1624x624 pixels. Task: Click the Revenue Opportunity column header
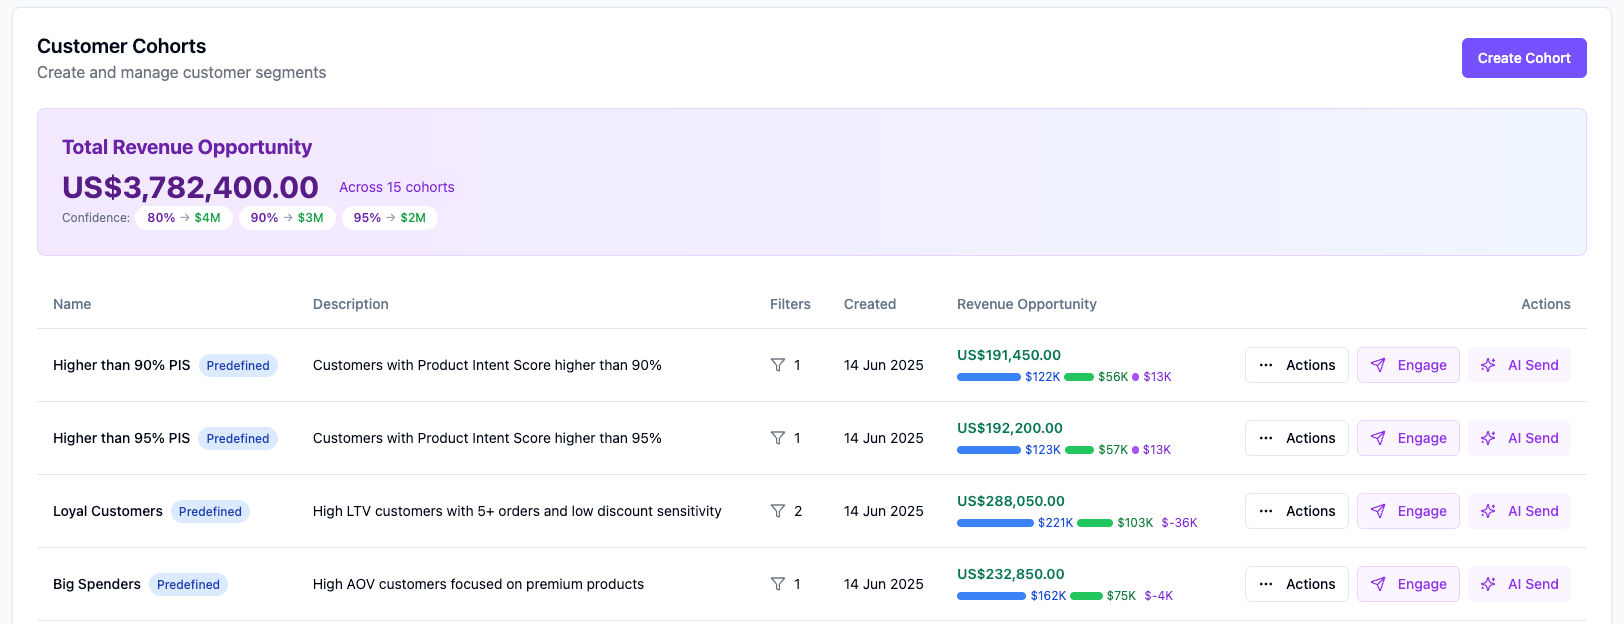(1027, 304)
